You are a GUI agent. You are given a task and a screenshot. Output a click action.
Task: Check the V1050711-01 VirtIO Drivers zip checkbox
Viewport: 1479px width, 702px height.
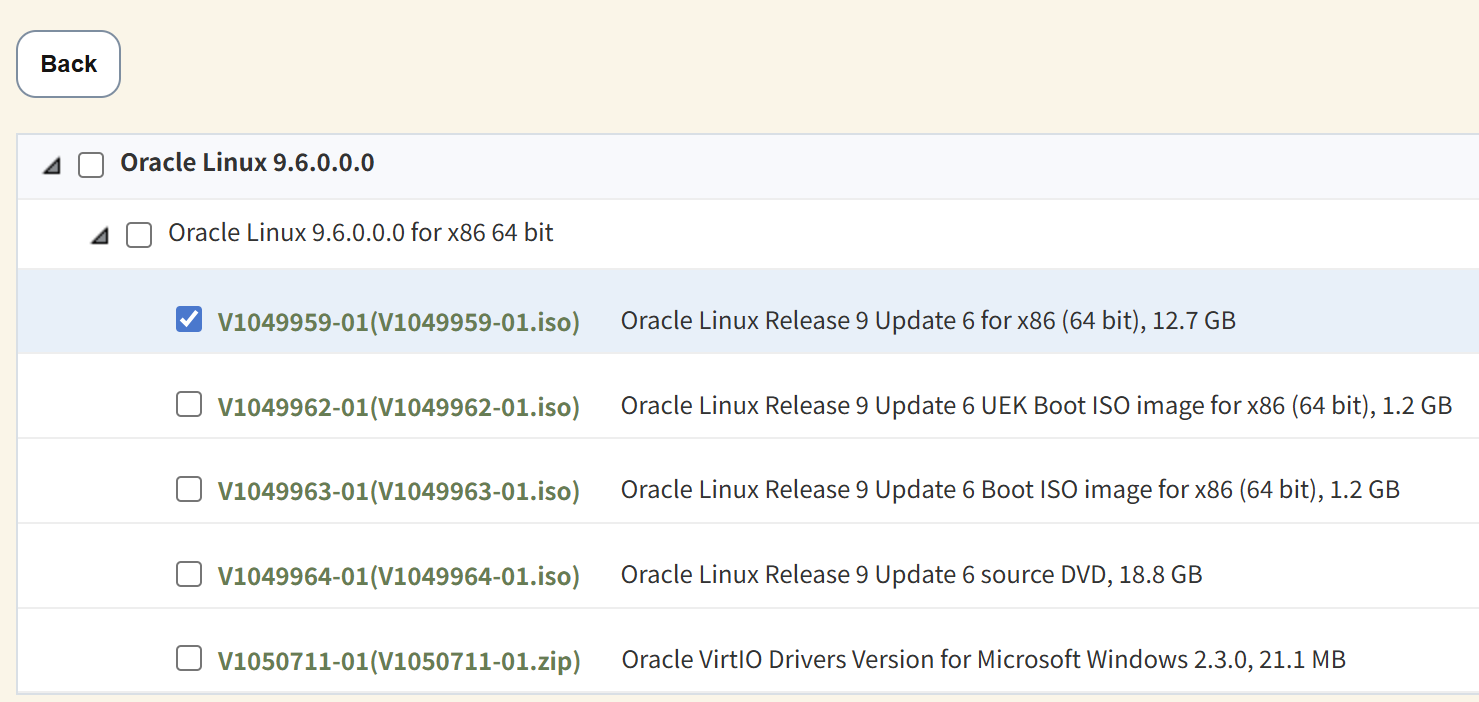(x=188, y=659)
